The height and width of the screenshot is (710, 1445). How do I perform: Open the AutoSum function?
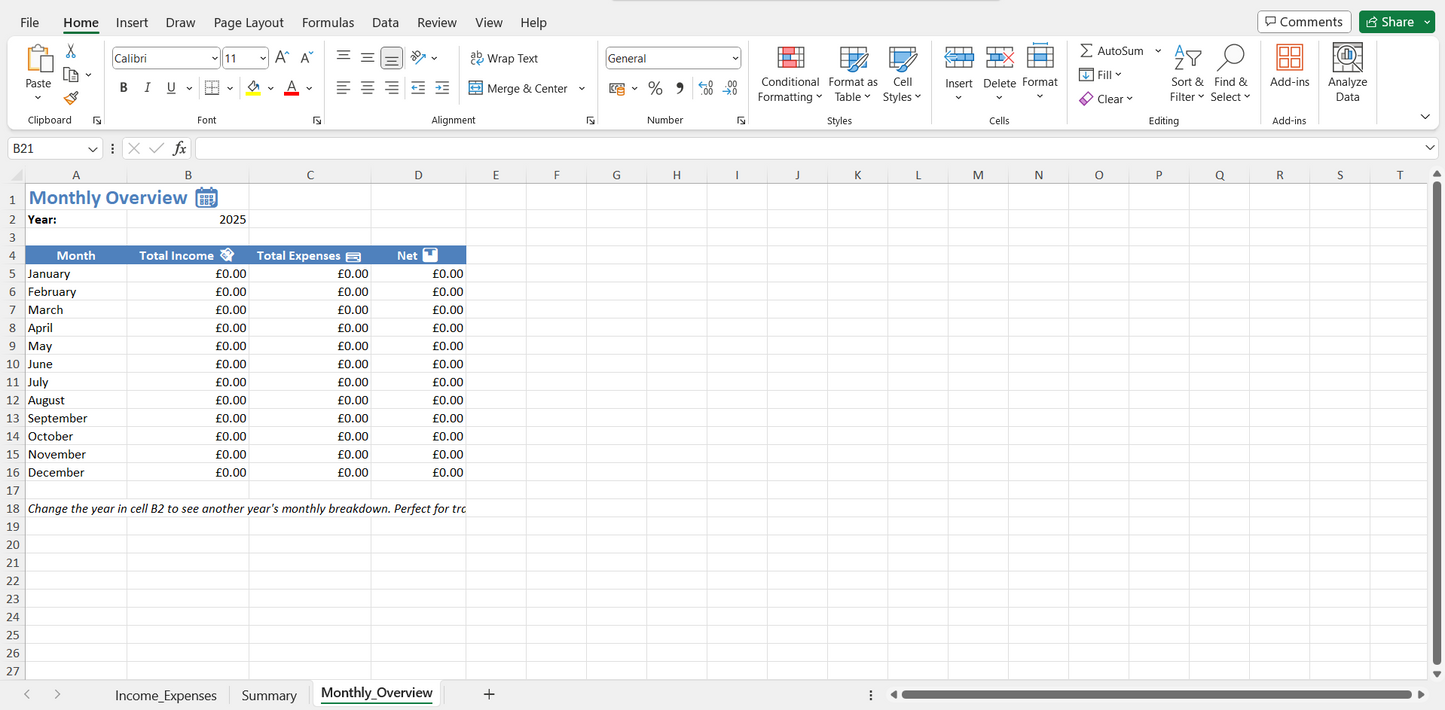tap(1113, 50)
